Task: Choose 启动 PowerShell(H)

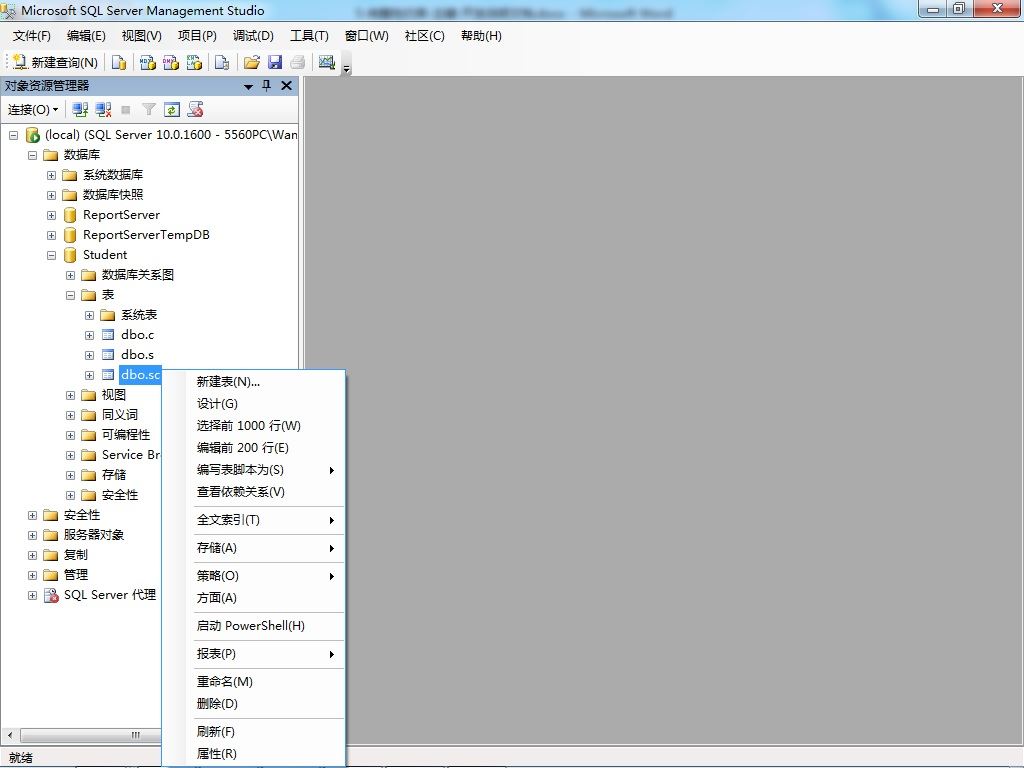Action: [x=253, y=626]
